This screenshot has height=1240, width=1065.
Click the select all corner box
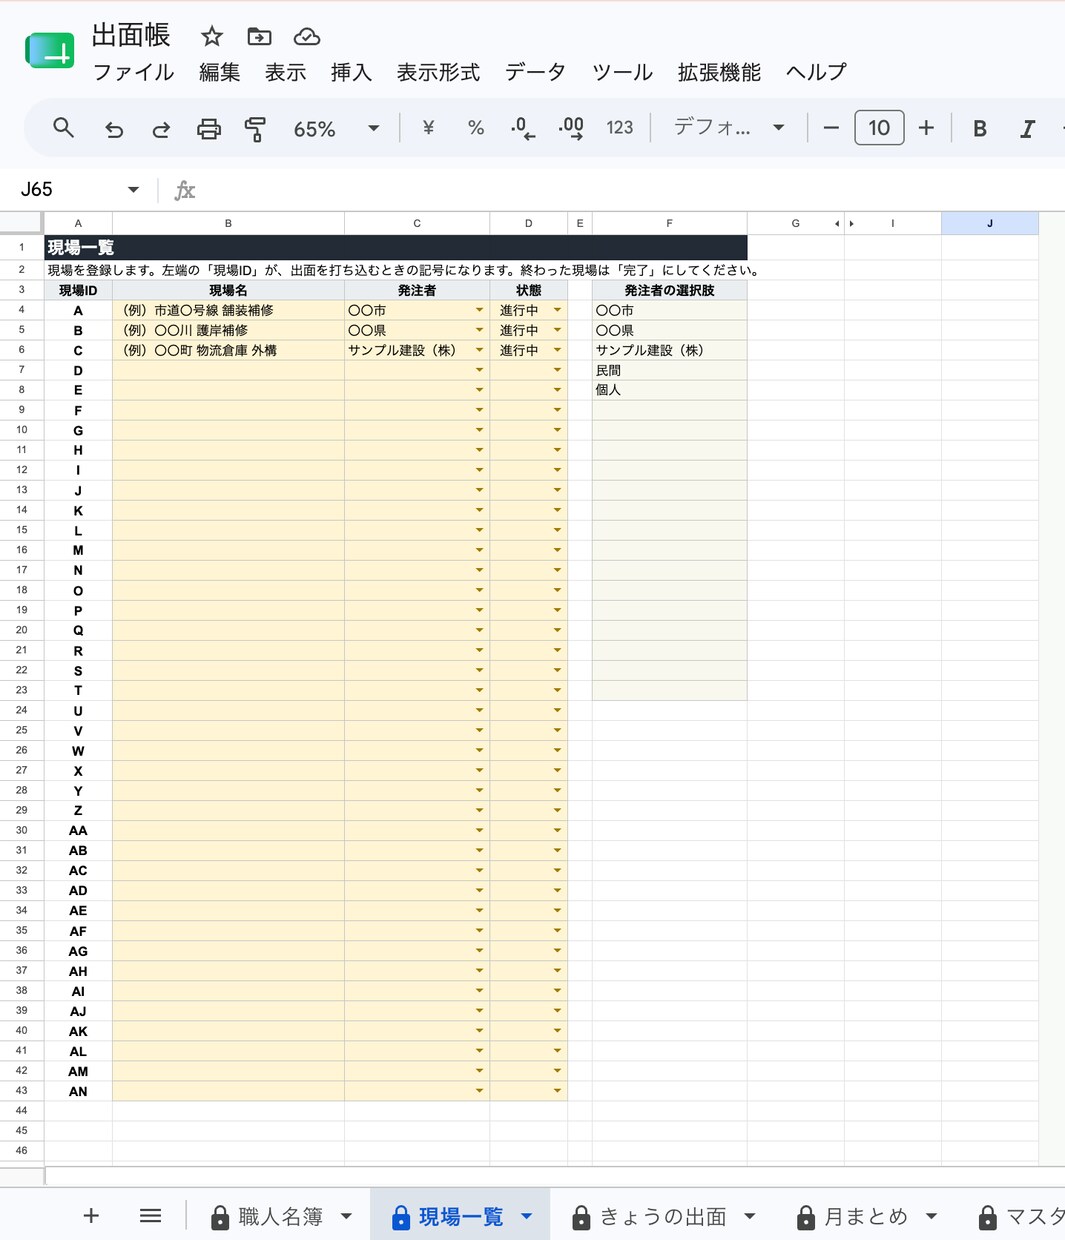[22, 224]
